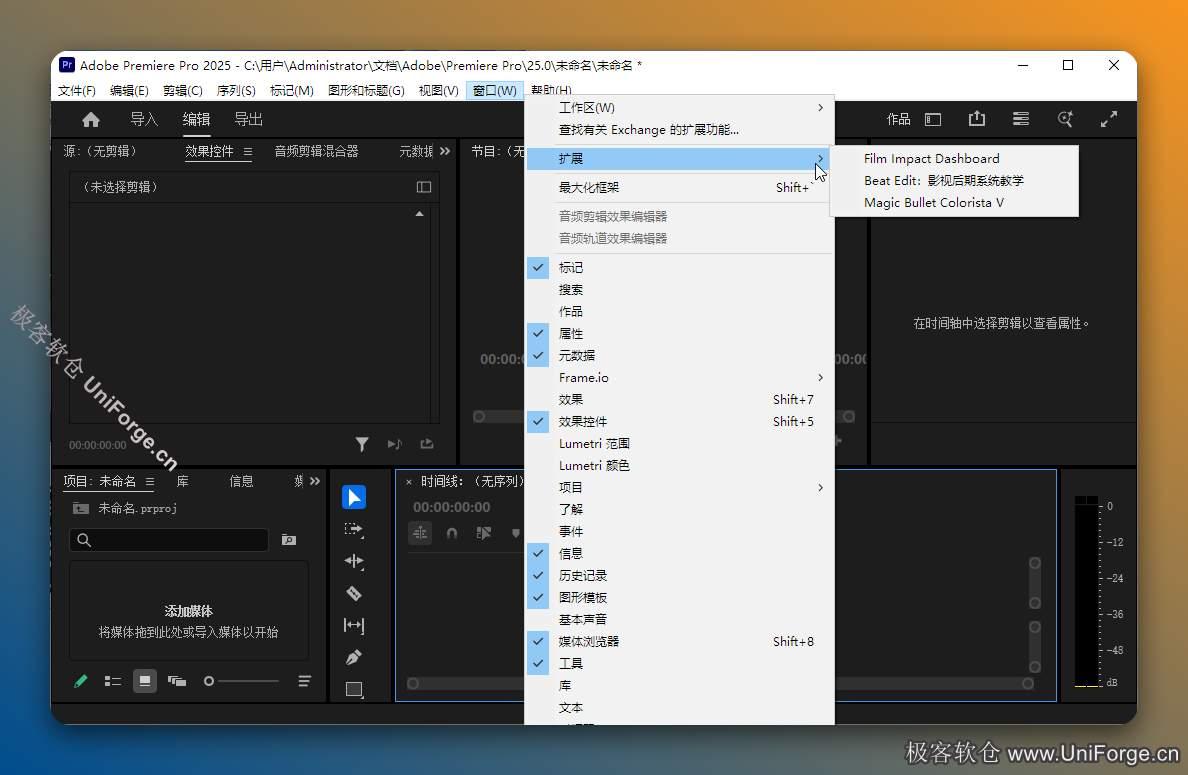1188x775 pixels.
Task: Click 查找有关 Exchange 的扩展功能 entry
Action: click(x=680, y=130)
